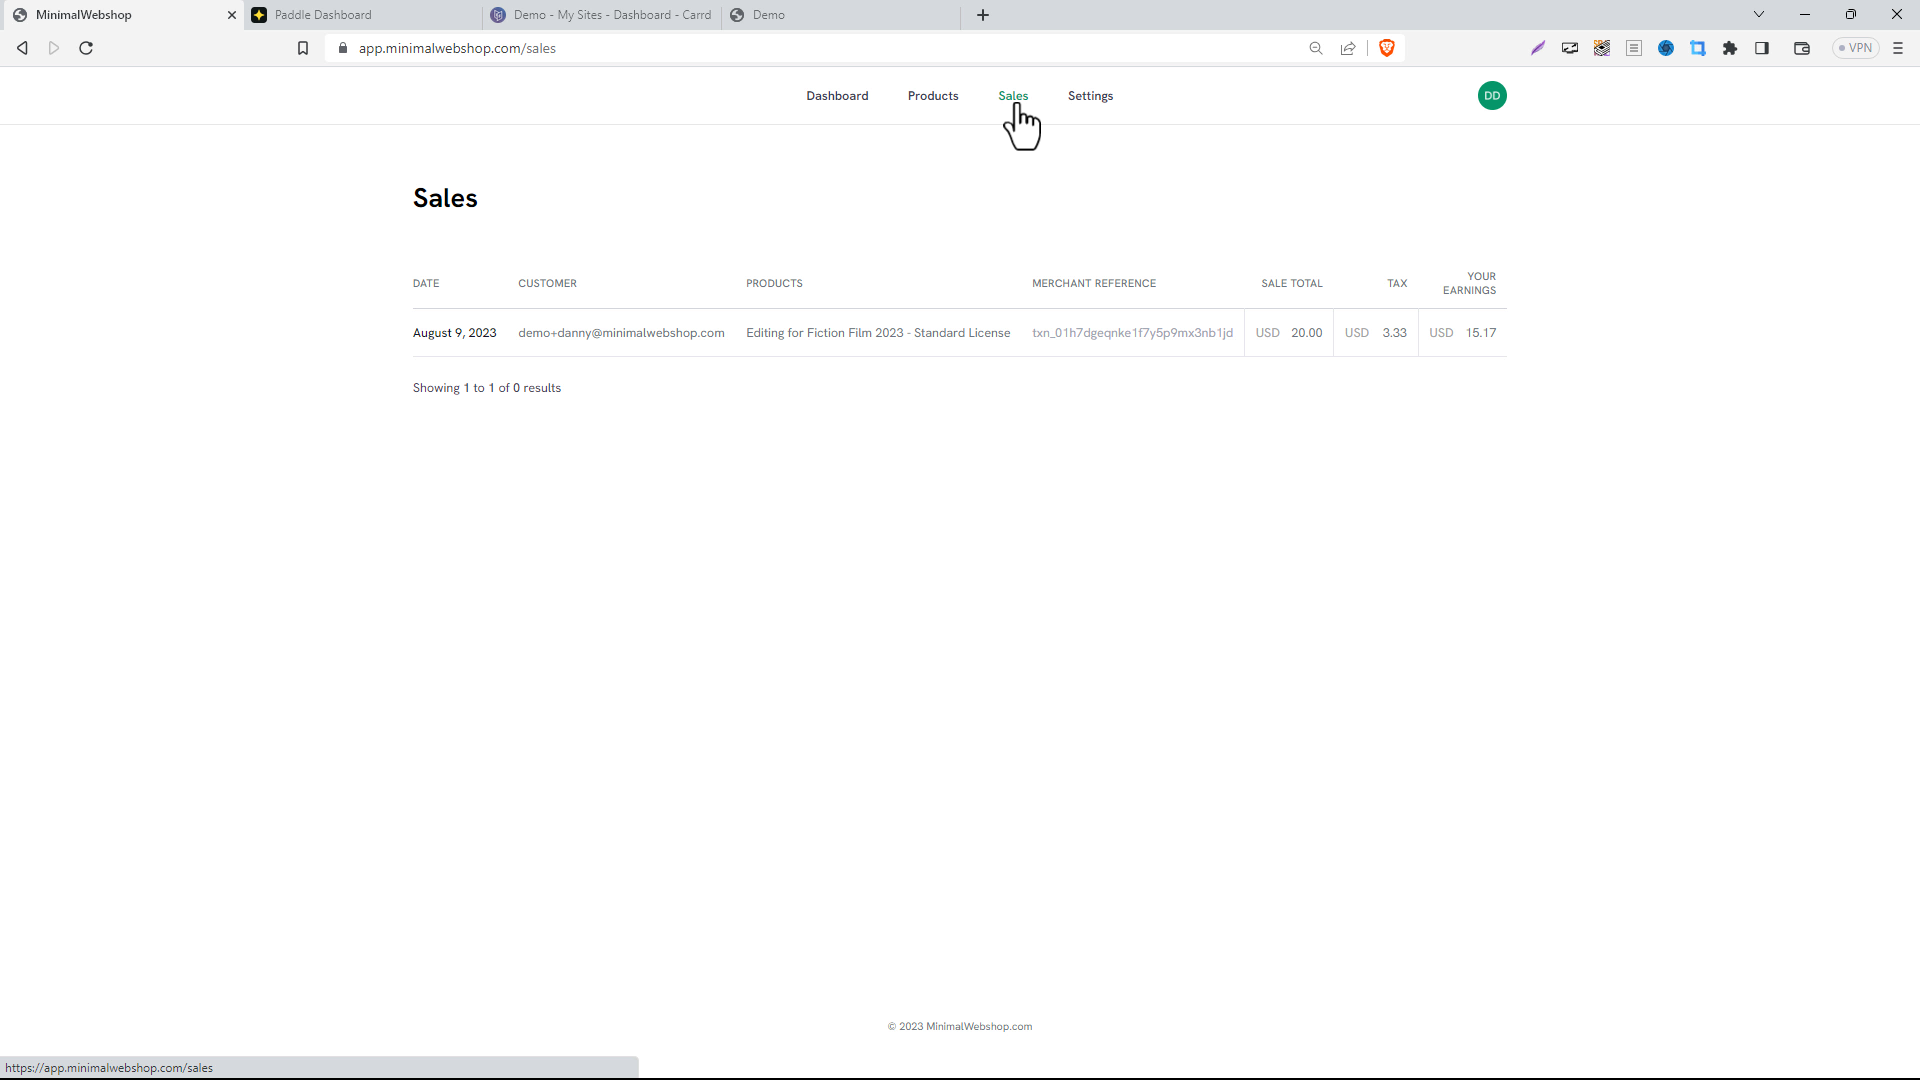Open the Extensions puzzle piece menu
Screen dimensions: 1920x1080
(x=1730, y=48)
